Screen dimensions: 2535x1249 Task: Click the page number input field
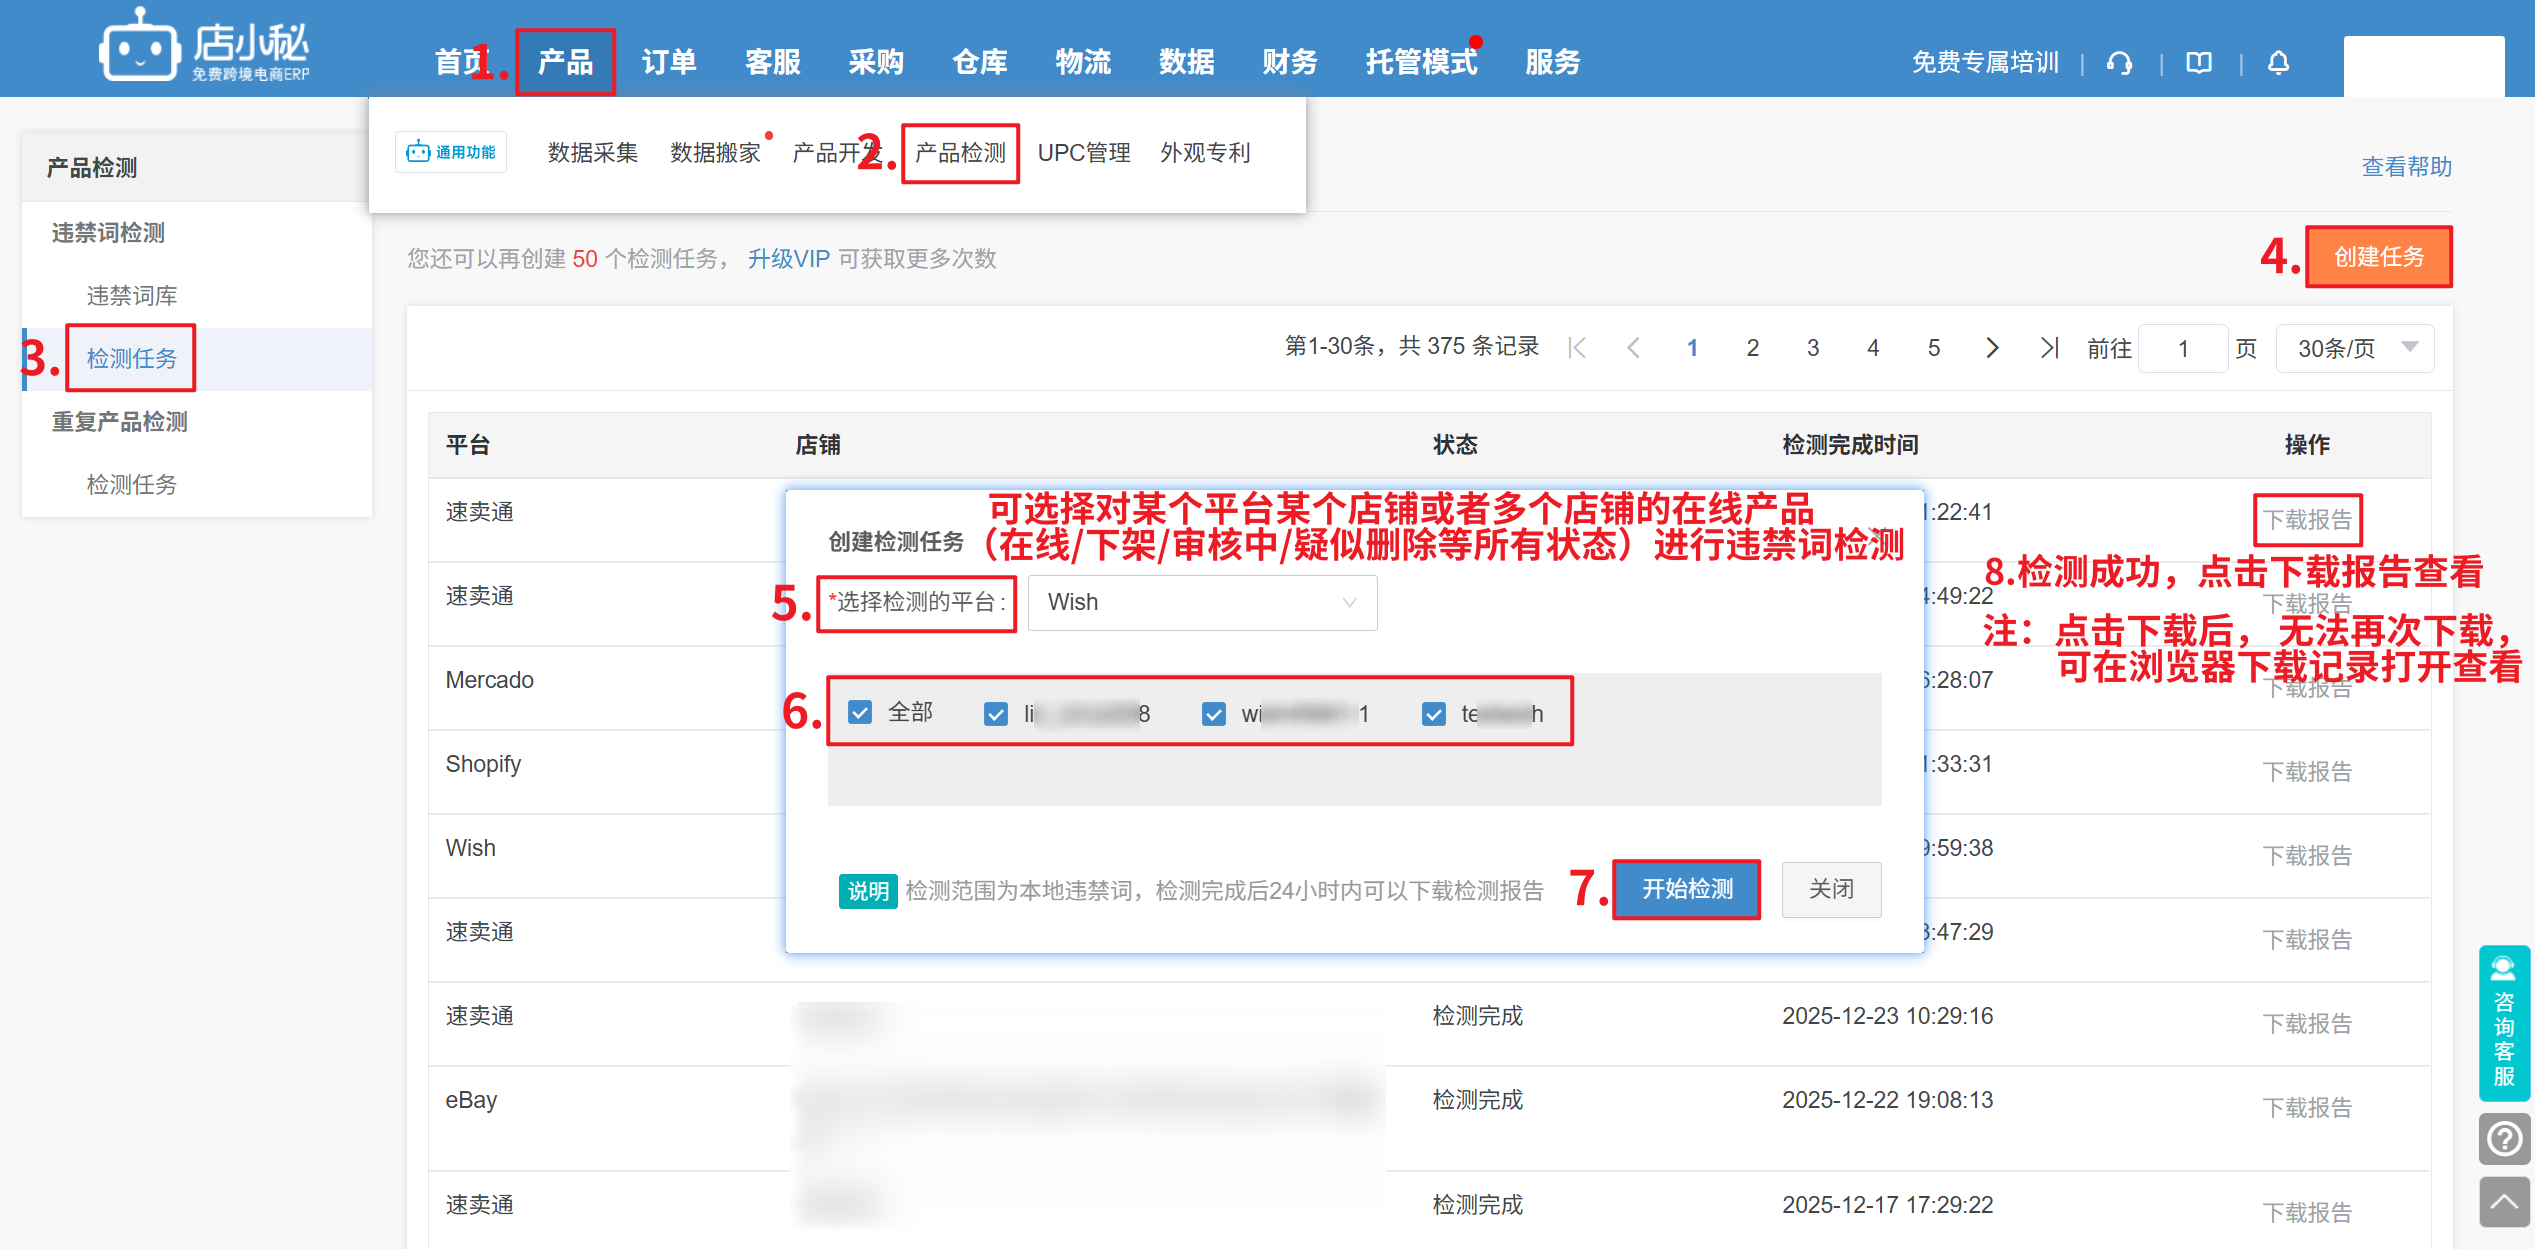pyautogui.click(x=2182, y=348)
